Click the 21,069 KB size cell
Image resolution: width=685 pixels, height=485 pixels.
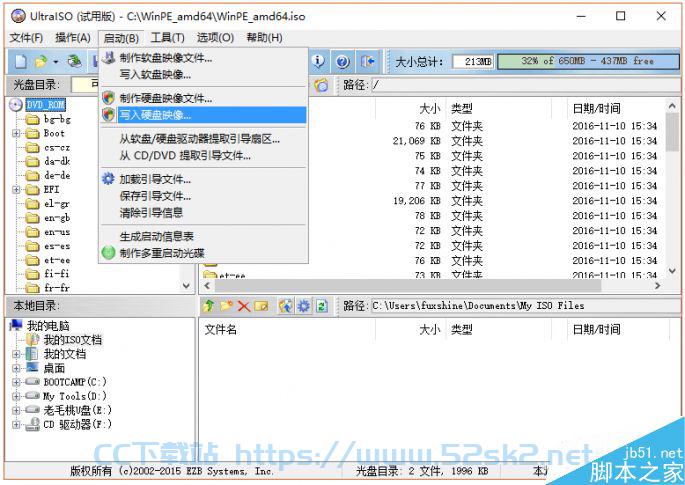pos(416,141)
